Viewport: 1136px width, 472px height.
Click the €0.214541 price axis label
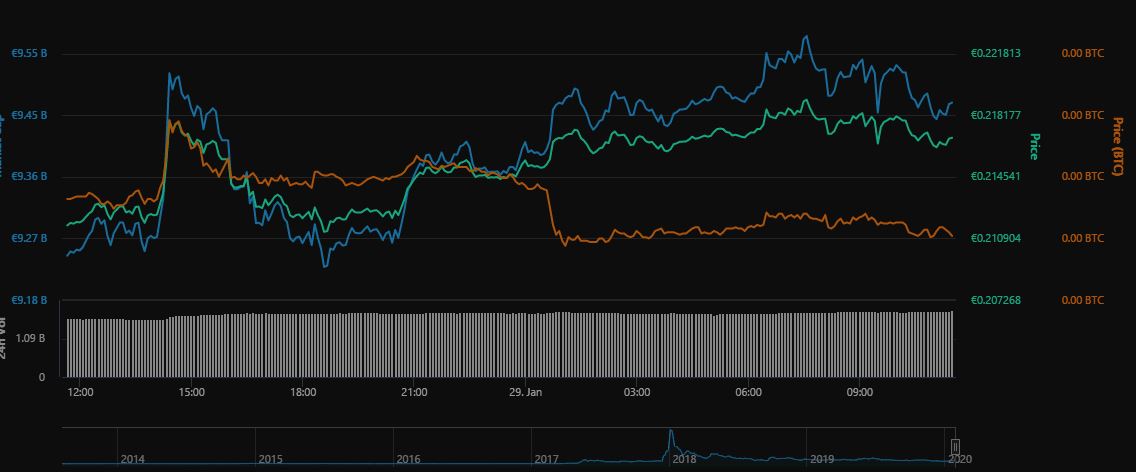[995, 176]
